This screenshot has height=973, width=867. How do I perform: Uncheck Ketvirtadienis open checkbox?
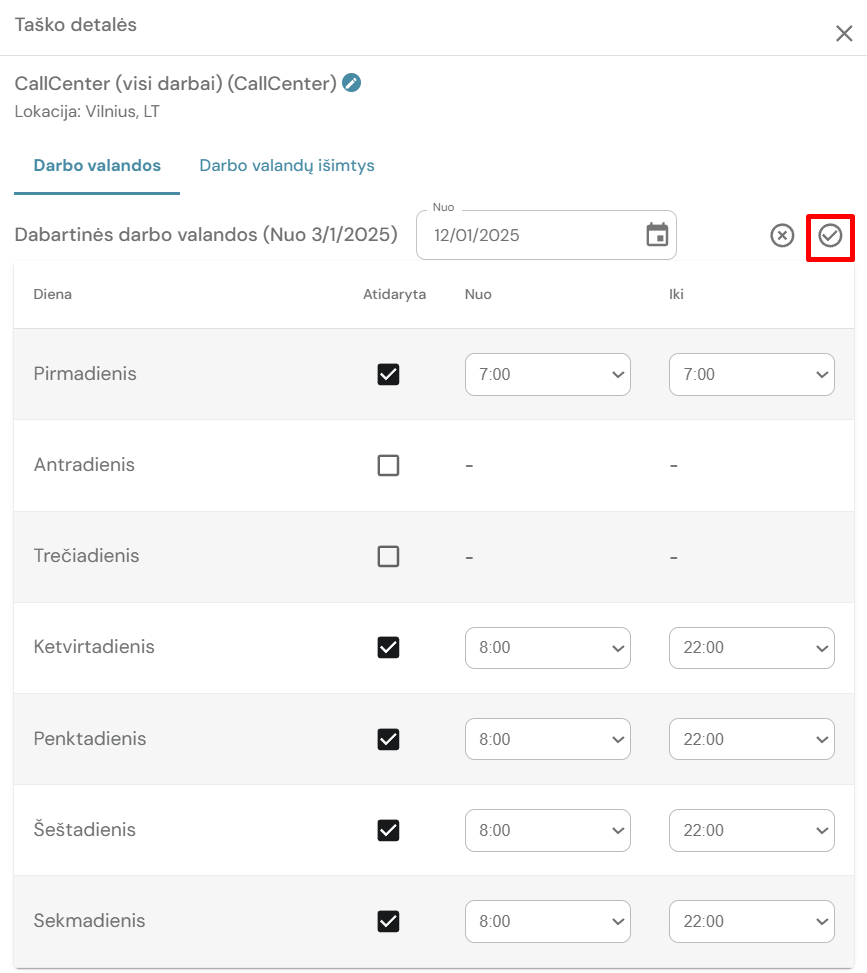click(388, 647)
